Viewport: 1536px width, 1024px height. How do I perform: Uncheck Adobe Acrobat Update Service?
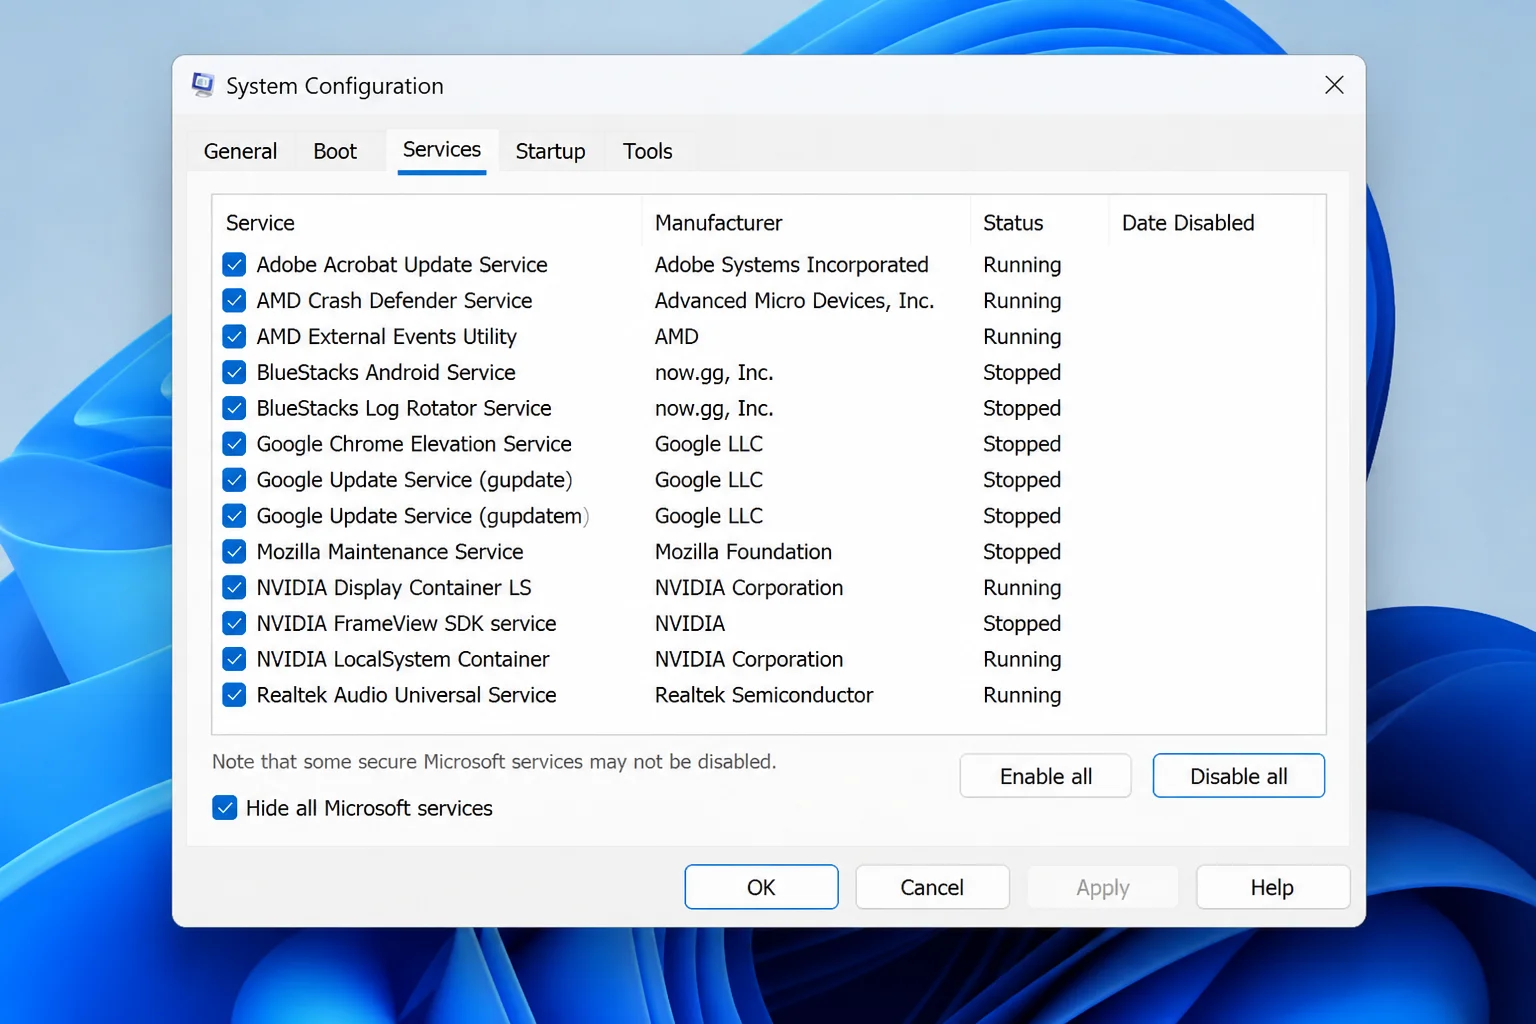(x=234, y=265)
